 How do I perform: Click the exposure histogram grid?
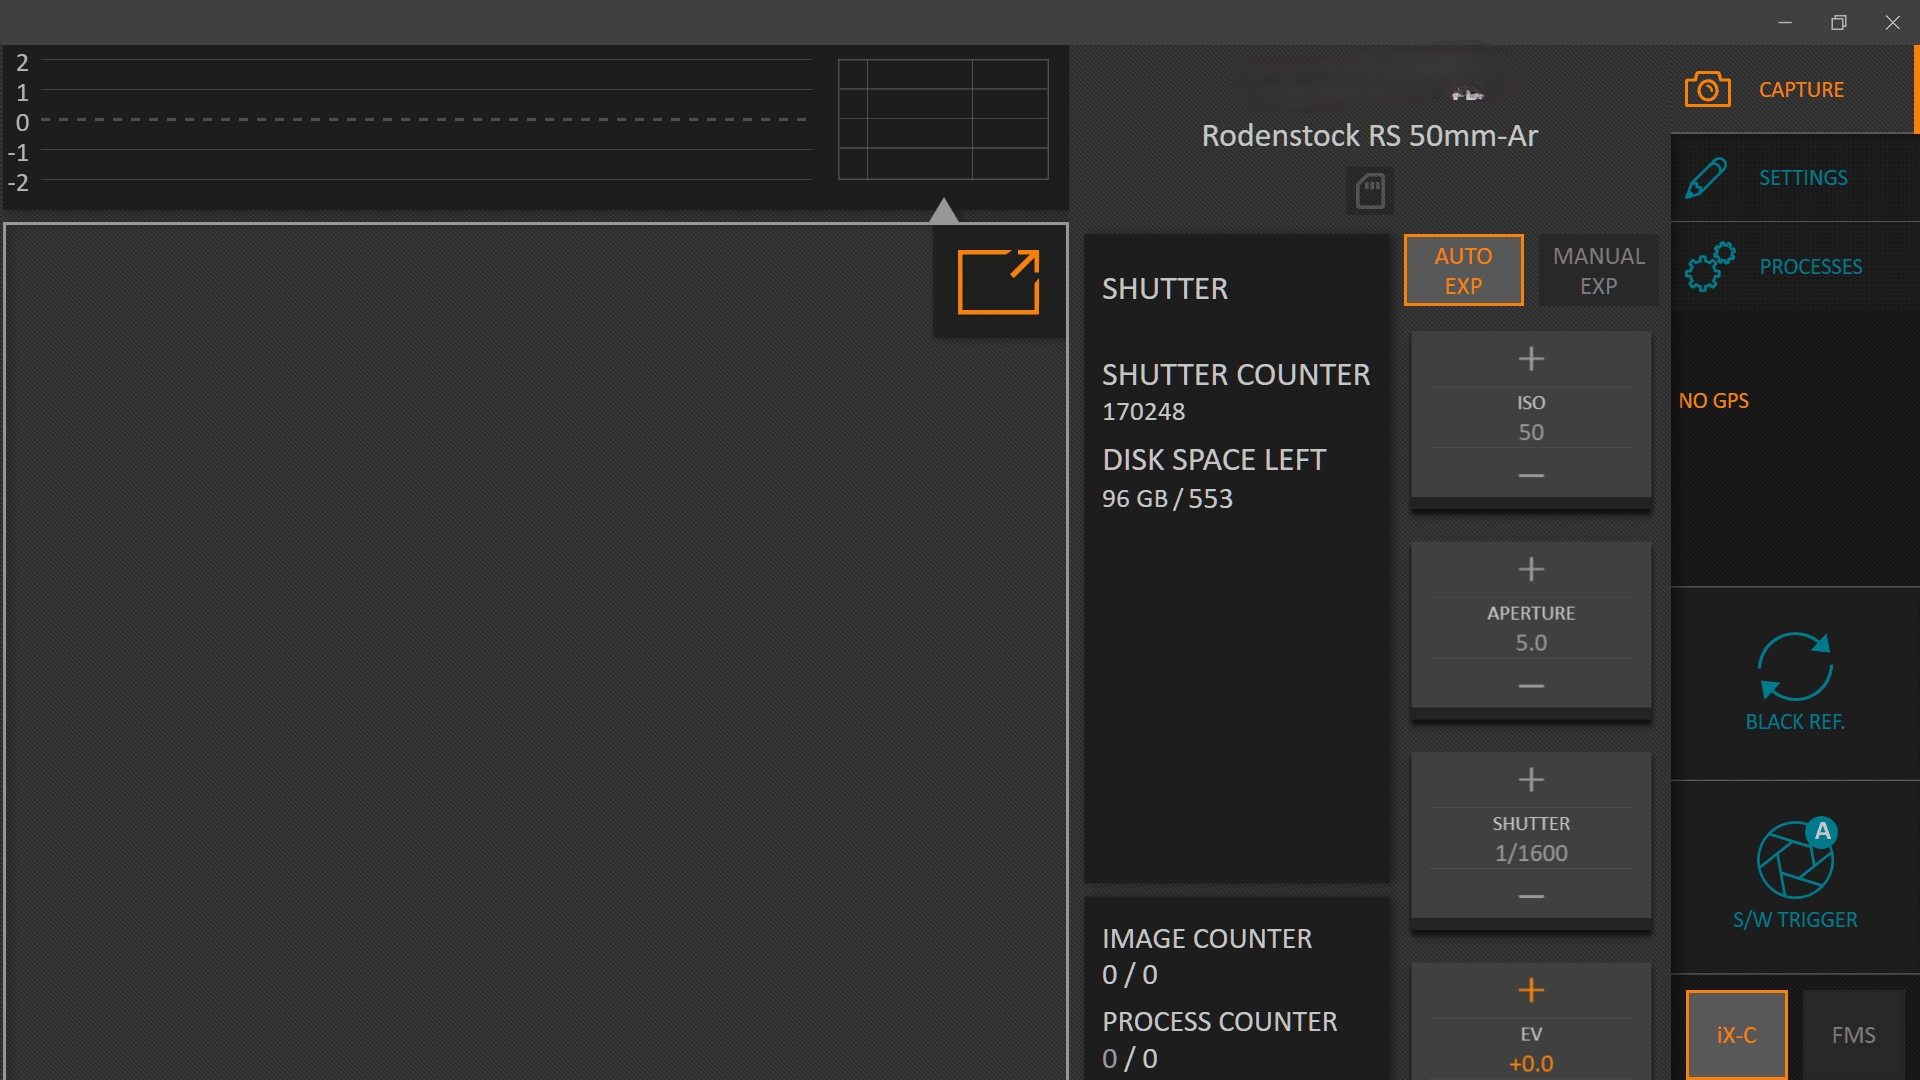tap(942, 119)
